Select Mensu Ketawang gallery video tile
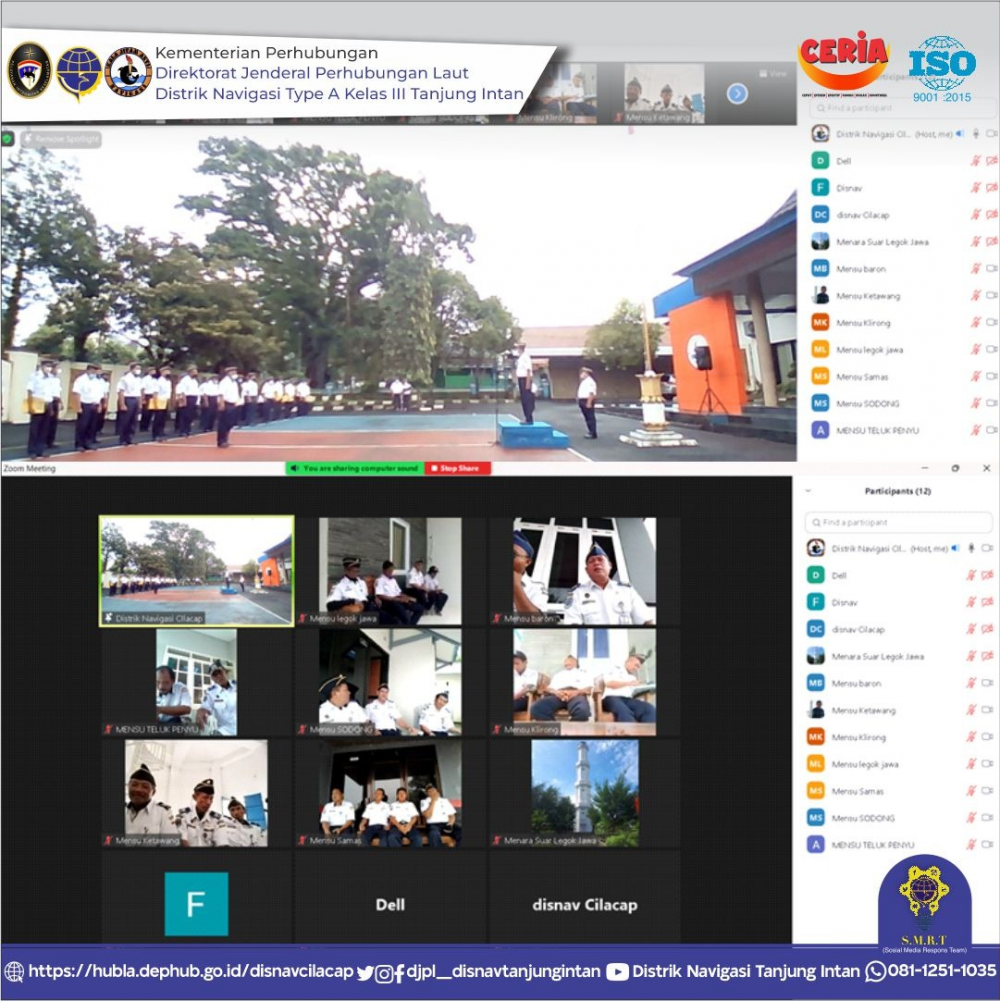The width and height of the screenshot is (1000, 1001). click(x=197, y=794)
